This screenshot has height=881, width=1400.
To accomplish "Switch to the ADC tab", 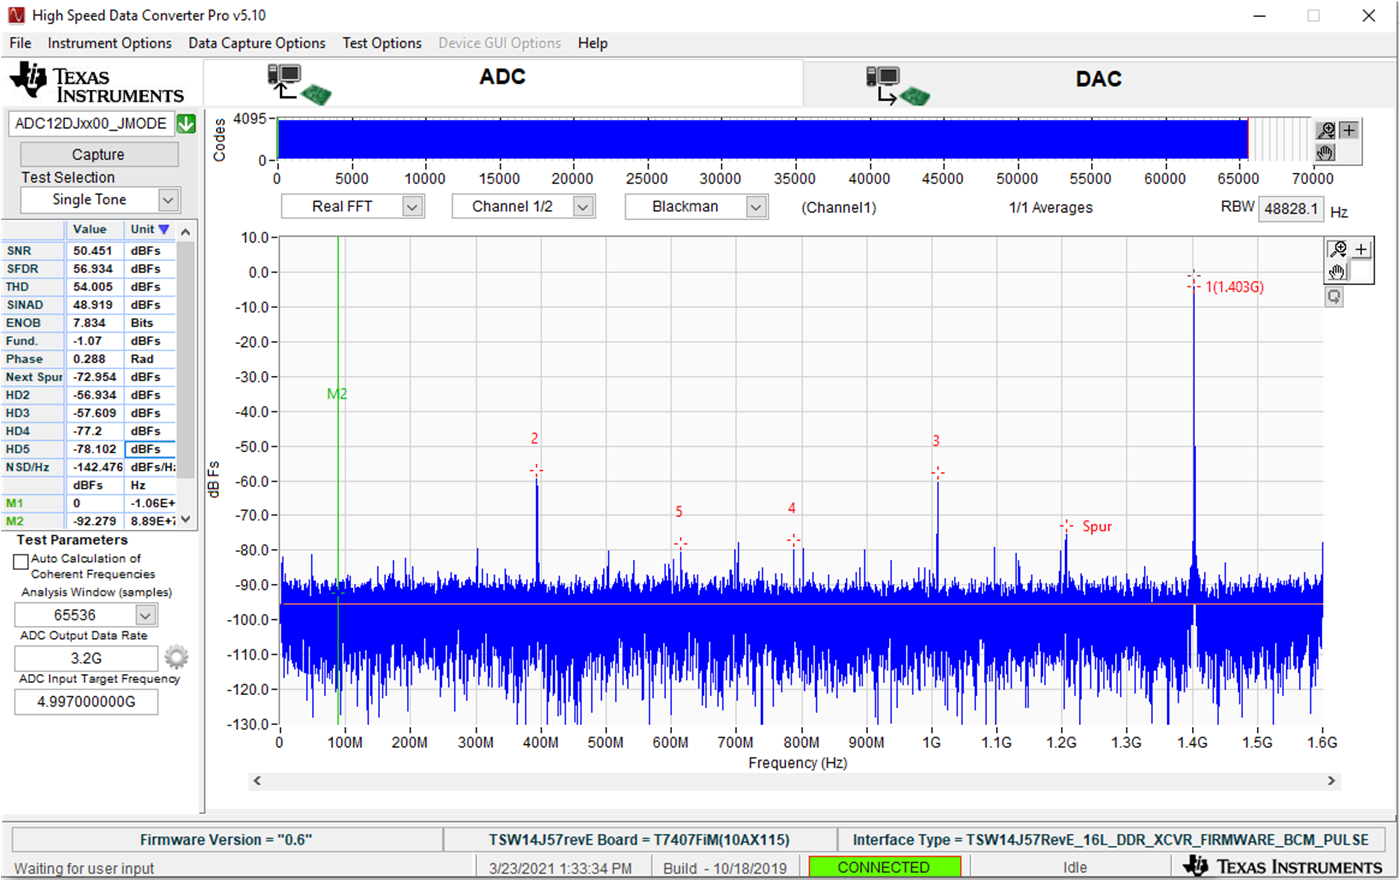I will [502, 82].
